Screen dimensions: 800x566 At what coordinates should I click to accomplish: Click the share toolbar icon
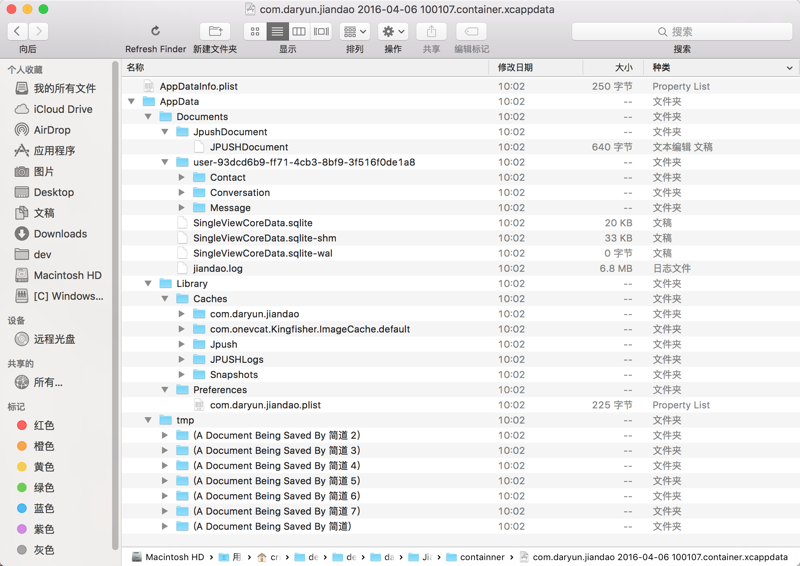[x=432, y=31]
